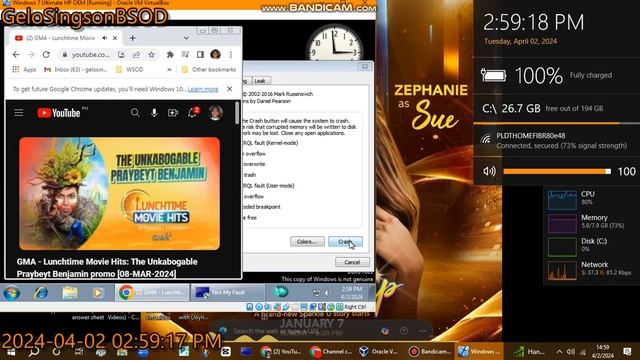The width and height of the screenshot is (640, 360).
Task: Click the GMA Lunchtime Movie Hits title
Action: (x=107, y=267)
